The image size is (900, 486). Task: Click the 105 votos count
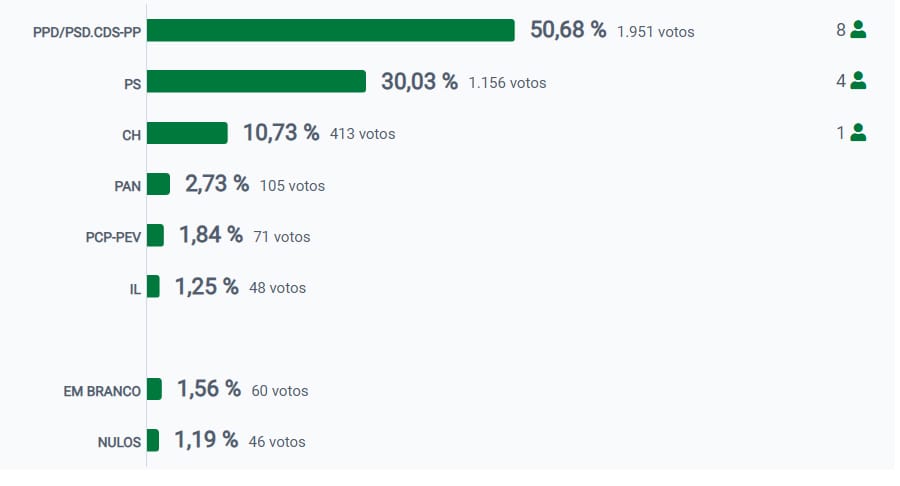point(292,186)
